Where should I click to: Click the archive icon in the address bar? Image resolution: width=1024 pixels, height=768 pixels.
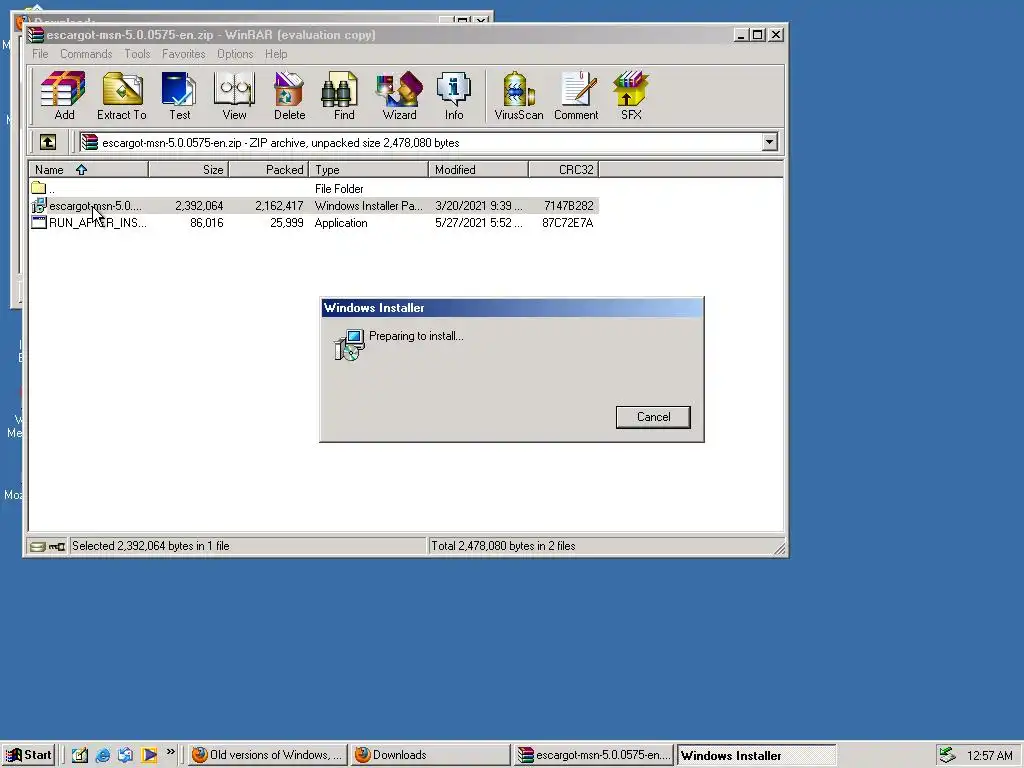tap(89, 142)
